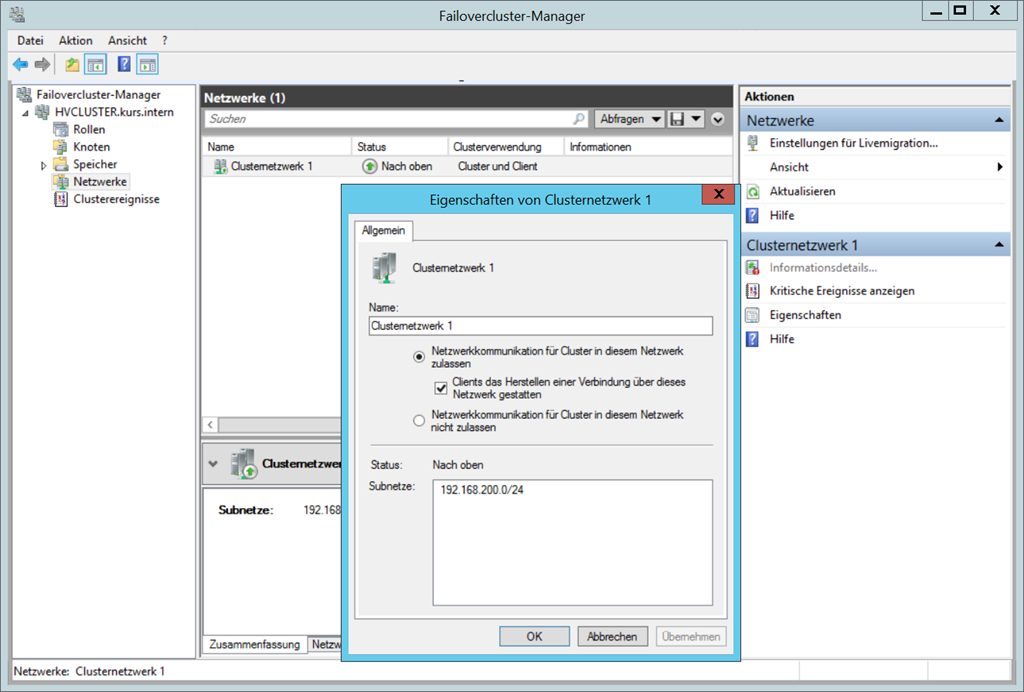Image resolution: width=1024 pixels, height=692 pixels.
Task: Click the Up one level folder icon
Action: click(x=72, y=65)
